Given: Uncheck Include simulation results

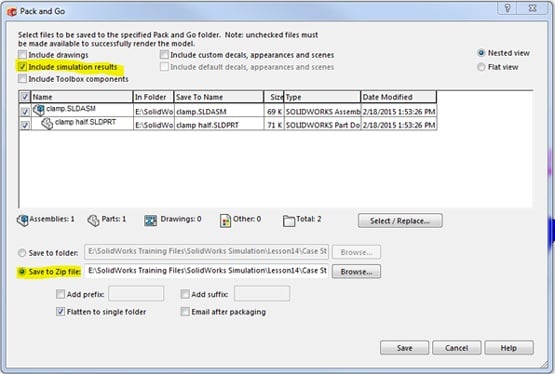Looking at the screenshot, I should (23, 67).
